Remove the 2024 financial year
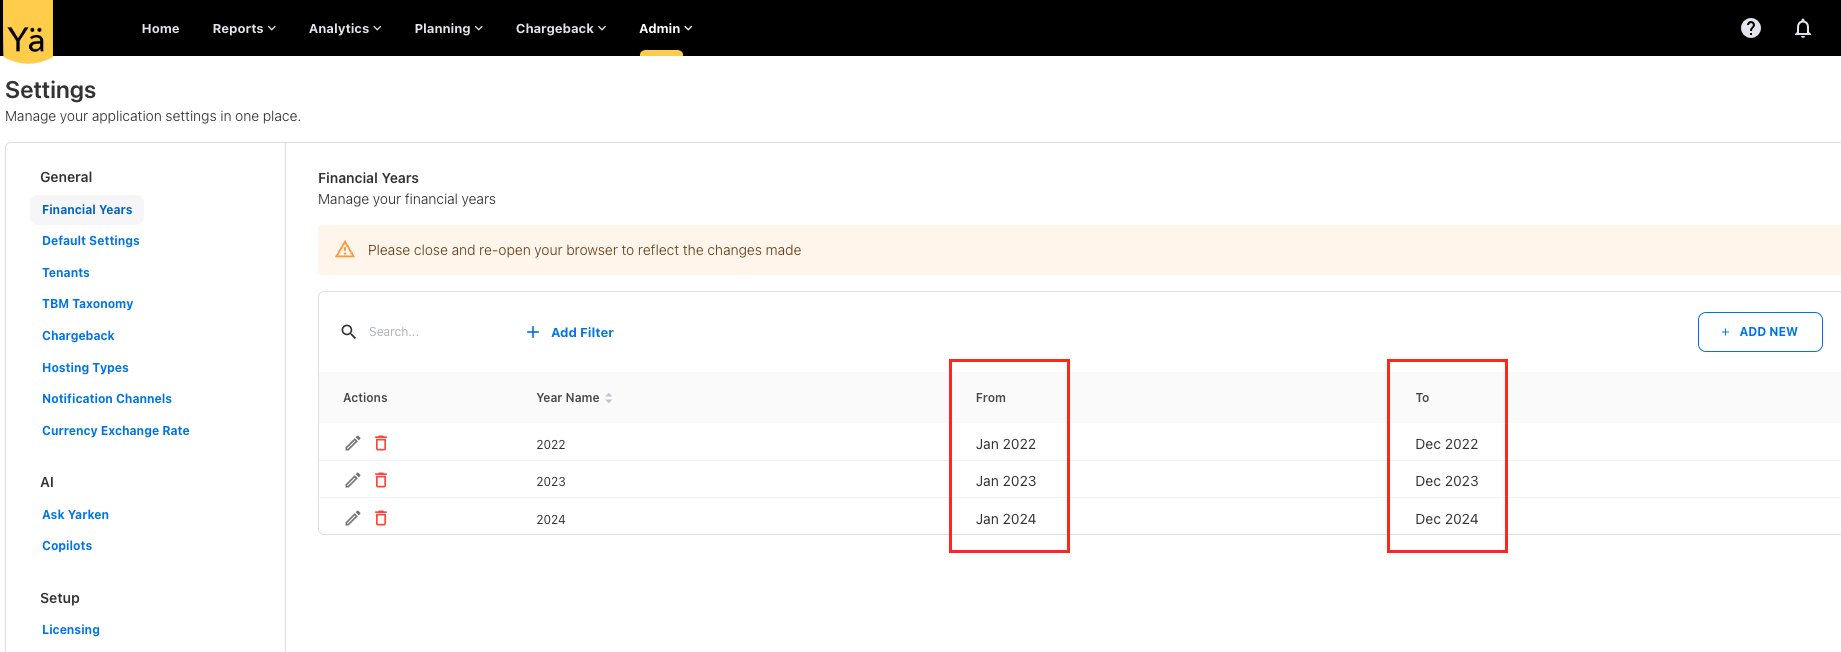This screenshot has width=1841, height=652. (x=381, y=518)
